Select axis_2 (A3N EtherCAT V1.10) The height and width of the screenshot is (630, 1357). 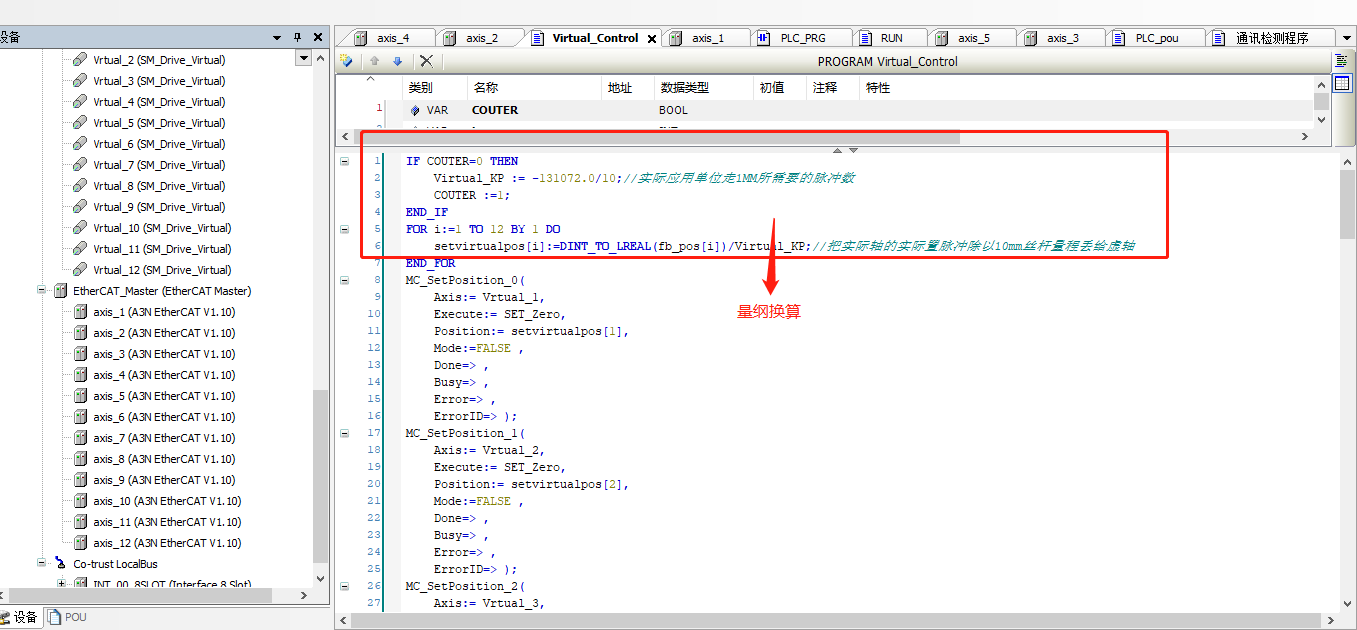pos(164,333)
